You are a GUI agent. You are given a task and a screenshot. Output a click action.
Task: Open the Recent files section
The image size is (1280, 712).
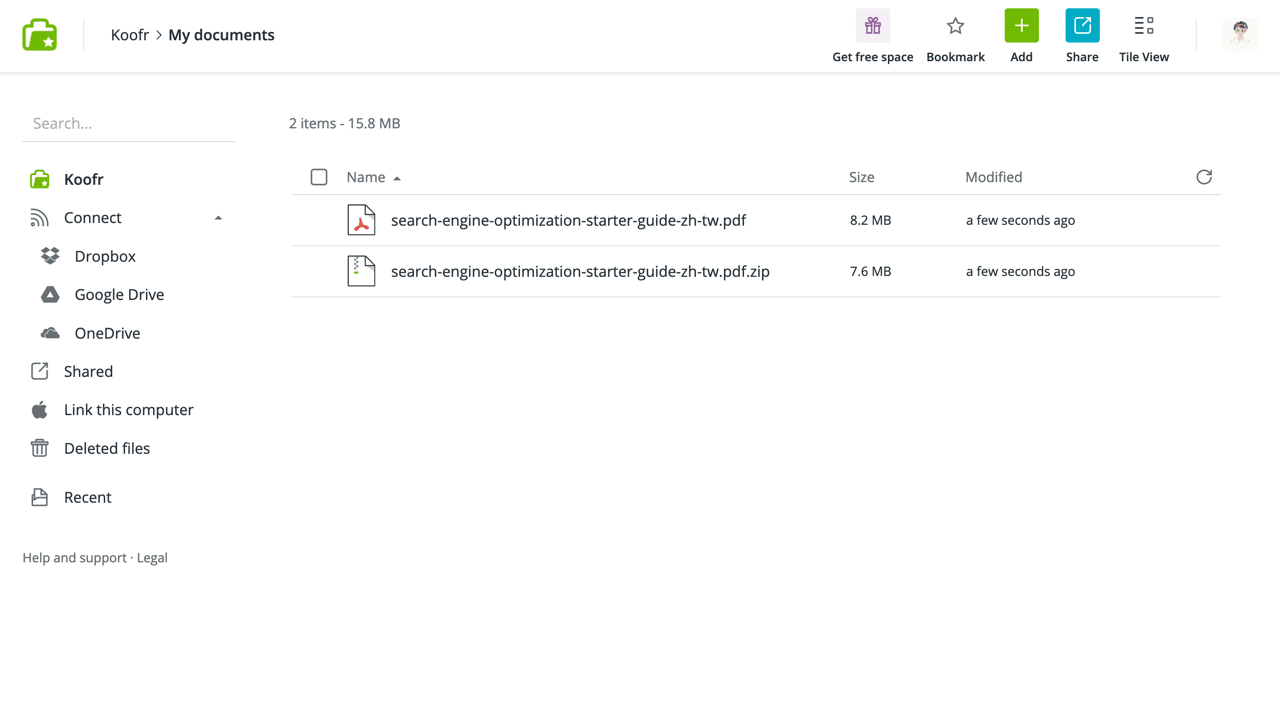[87, 497]
